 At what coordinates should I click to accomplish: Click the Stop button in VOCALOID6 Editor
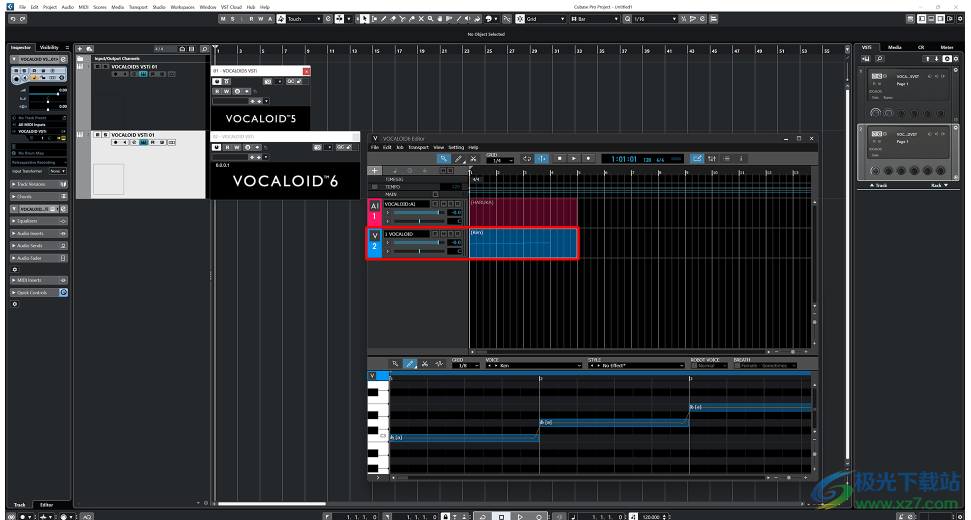[560, 158]
